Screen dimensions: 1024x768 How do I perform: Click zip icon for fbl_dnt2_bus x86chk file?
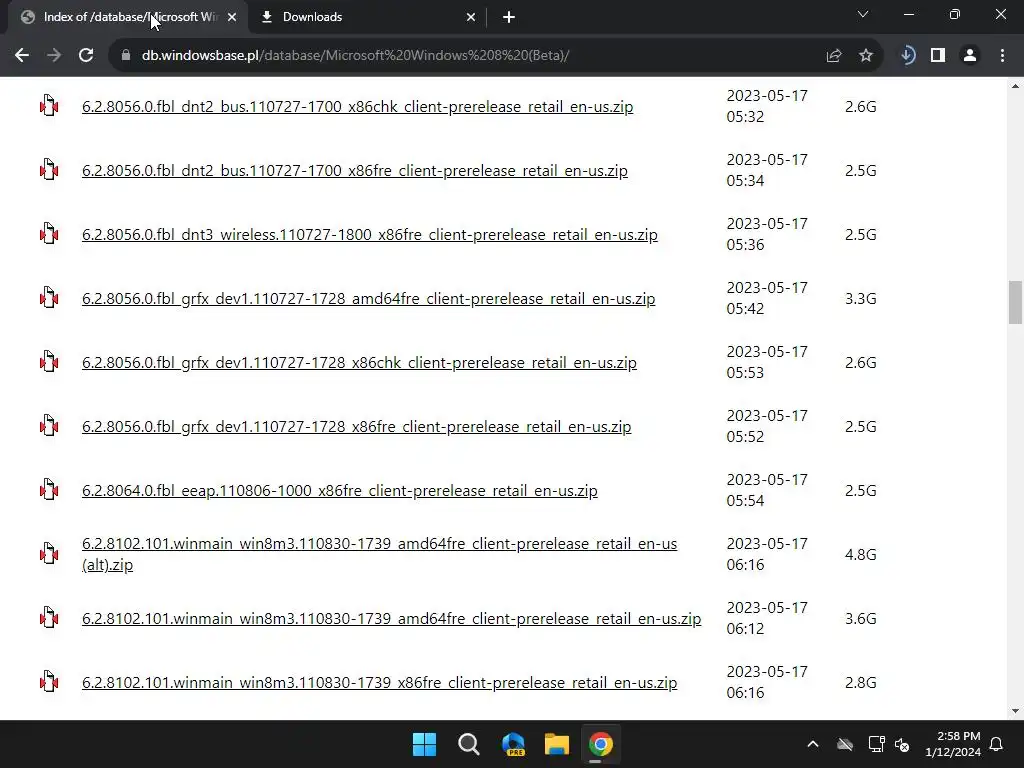tap(49, 106)
